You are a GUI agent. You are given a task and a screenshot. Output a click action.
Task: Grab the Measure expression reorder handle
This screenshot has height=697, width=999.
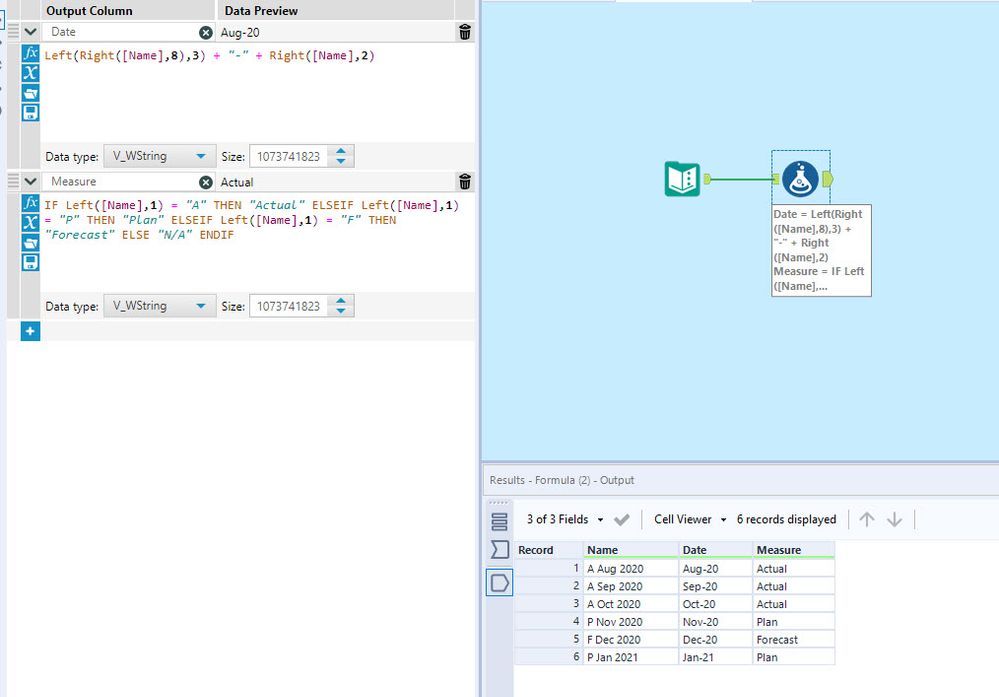(x=13, y=181)
